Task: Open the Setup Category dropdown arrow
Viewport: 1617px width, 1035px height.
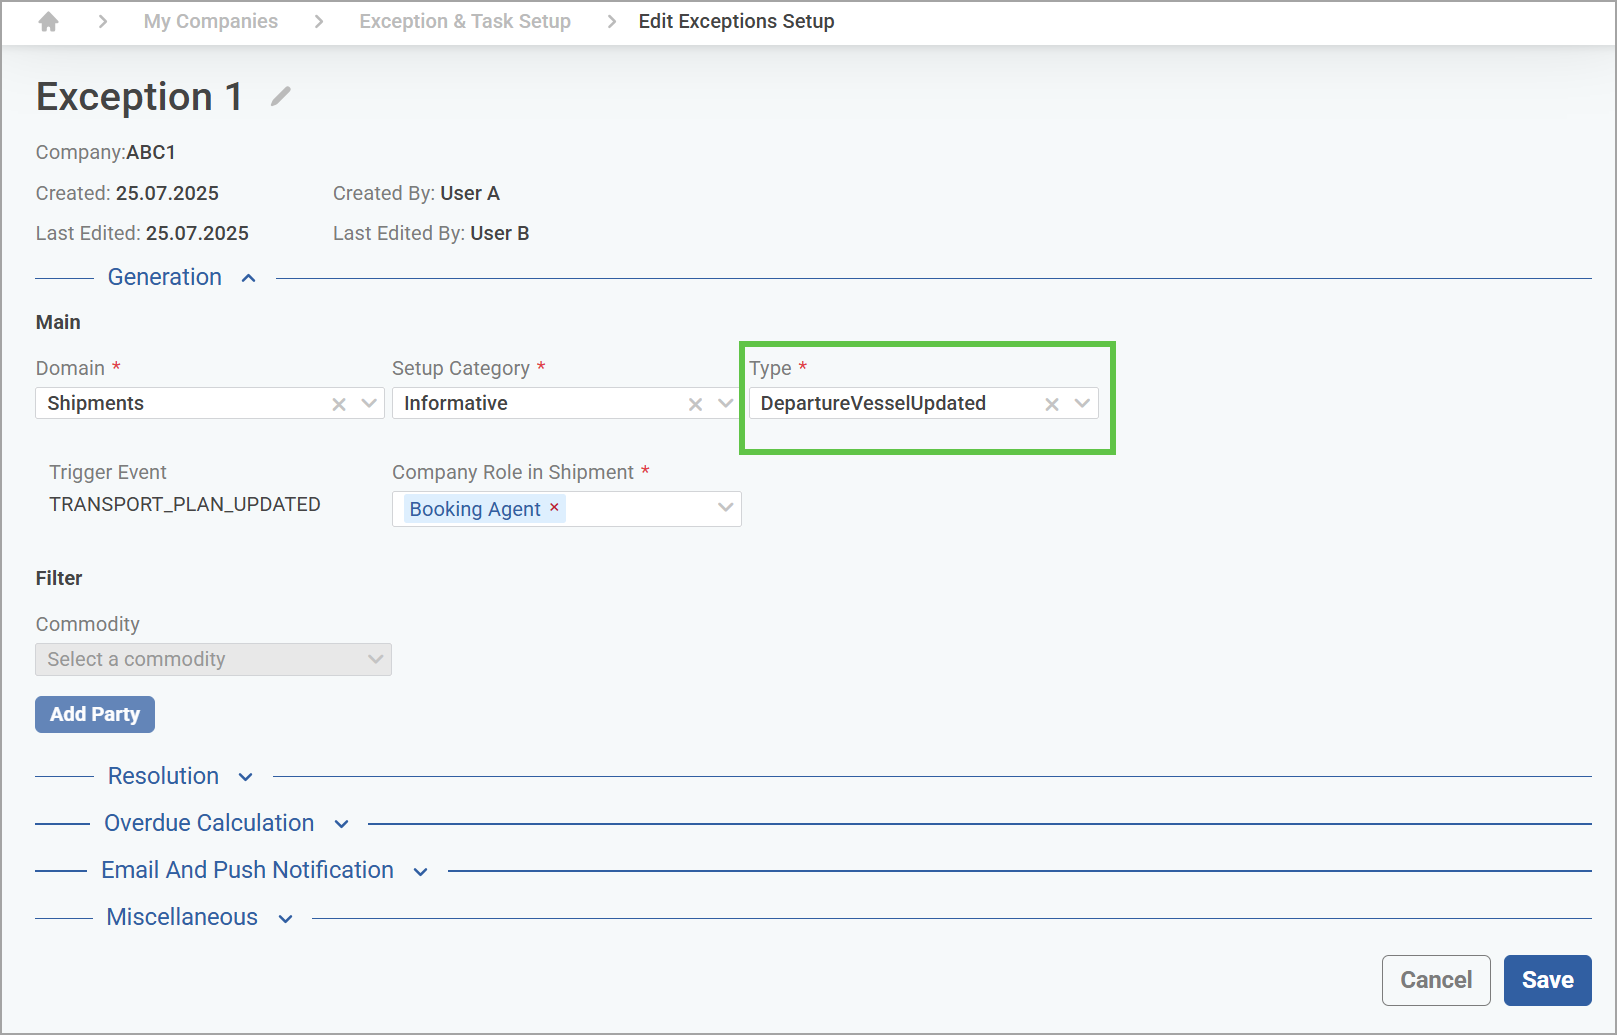Action: pyautogui.click(x=726, y=404)
